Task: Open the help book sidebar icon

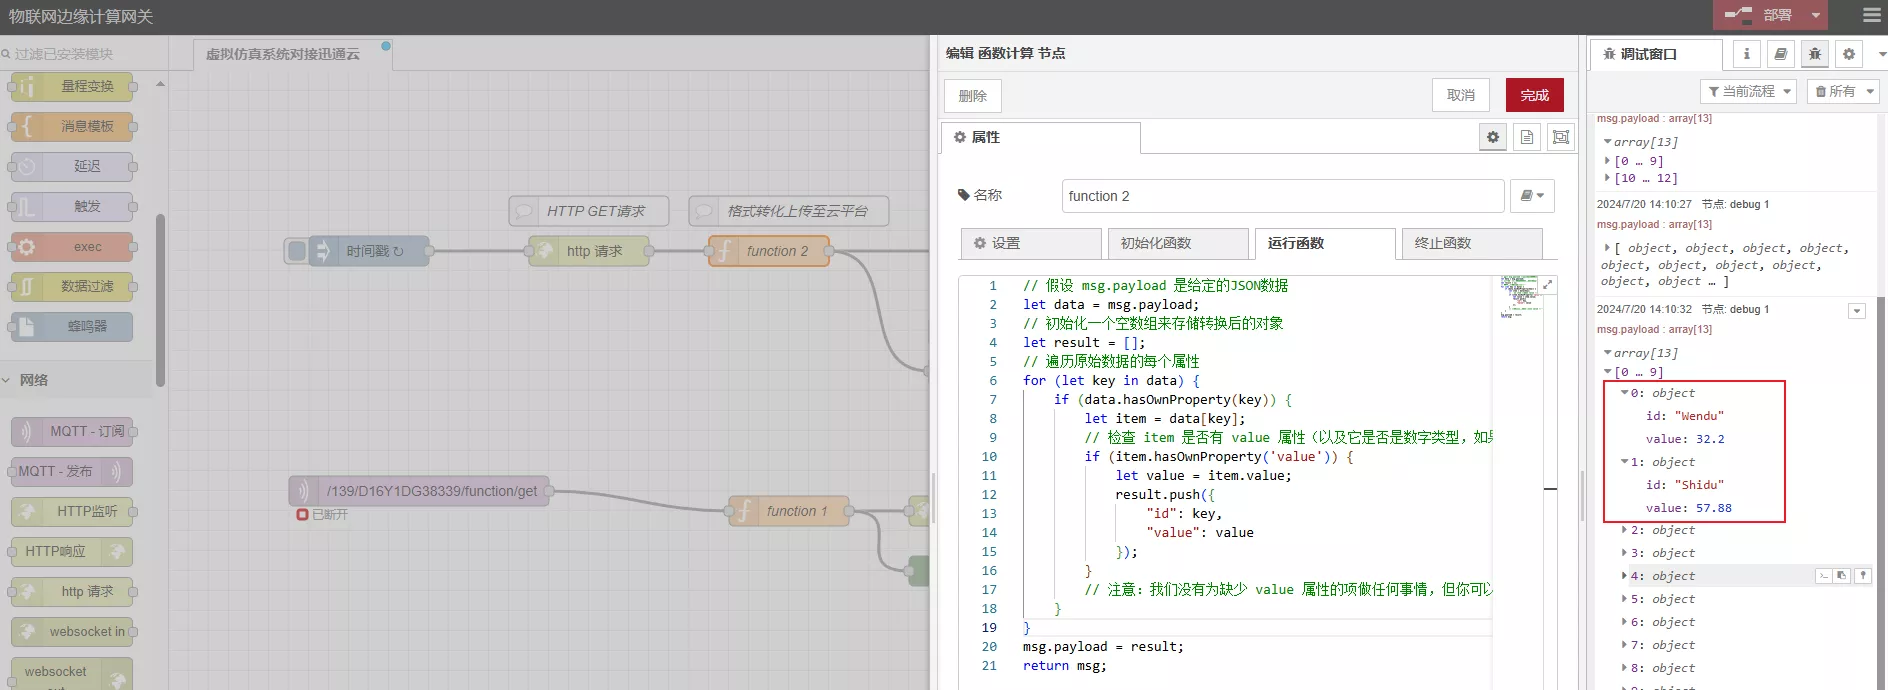Action: 1780,54
